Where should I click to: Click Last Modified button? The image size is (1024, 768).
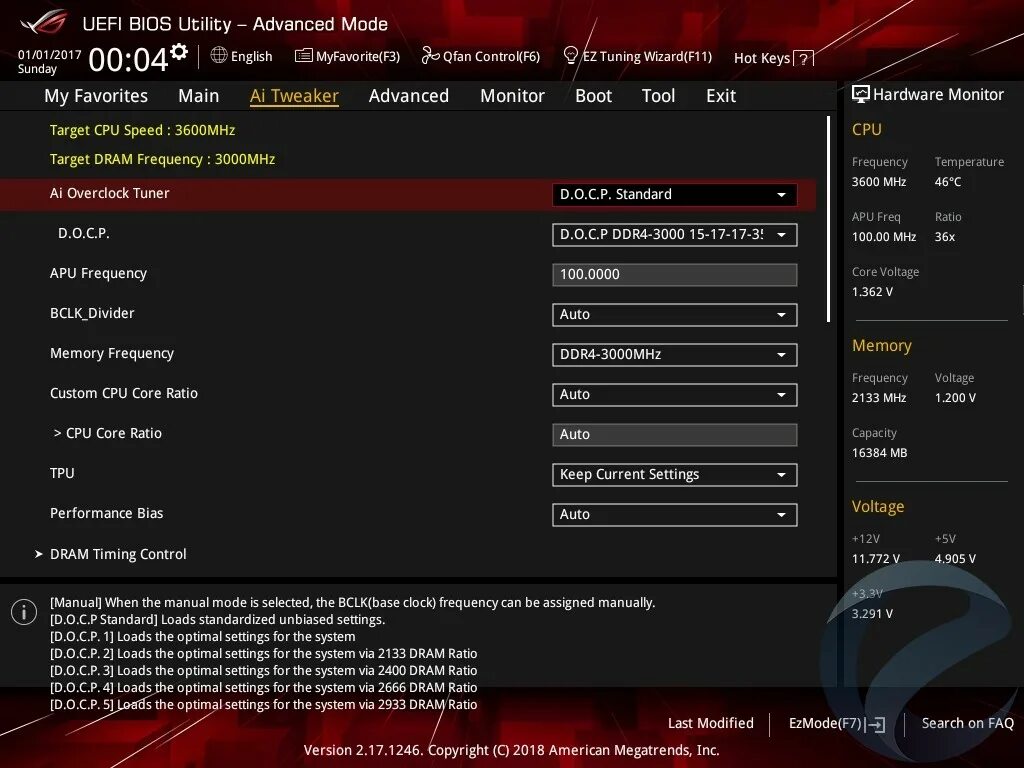coord(711,723)
